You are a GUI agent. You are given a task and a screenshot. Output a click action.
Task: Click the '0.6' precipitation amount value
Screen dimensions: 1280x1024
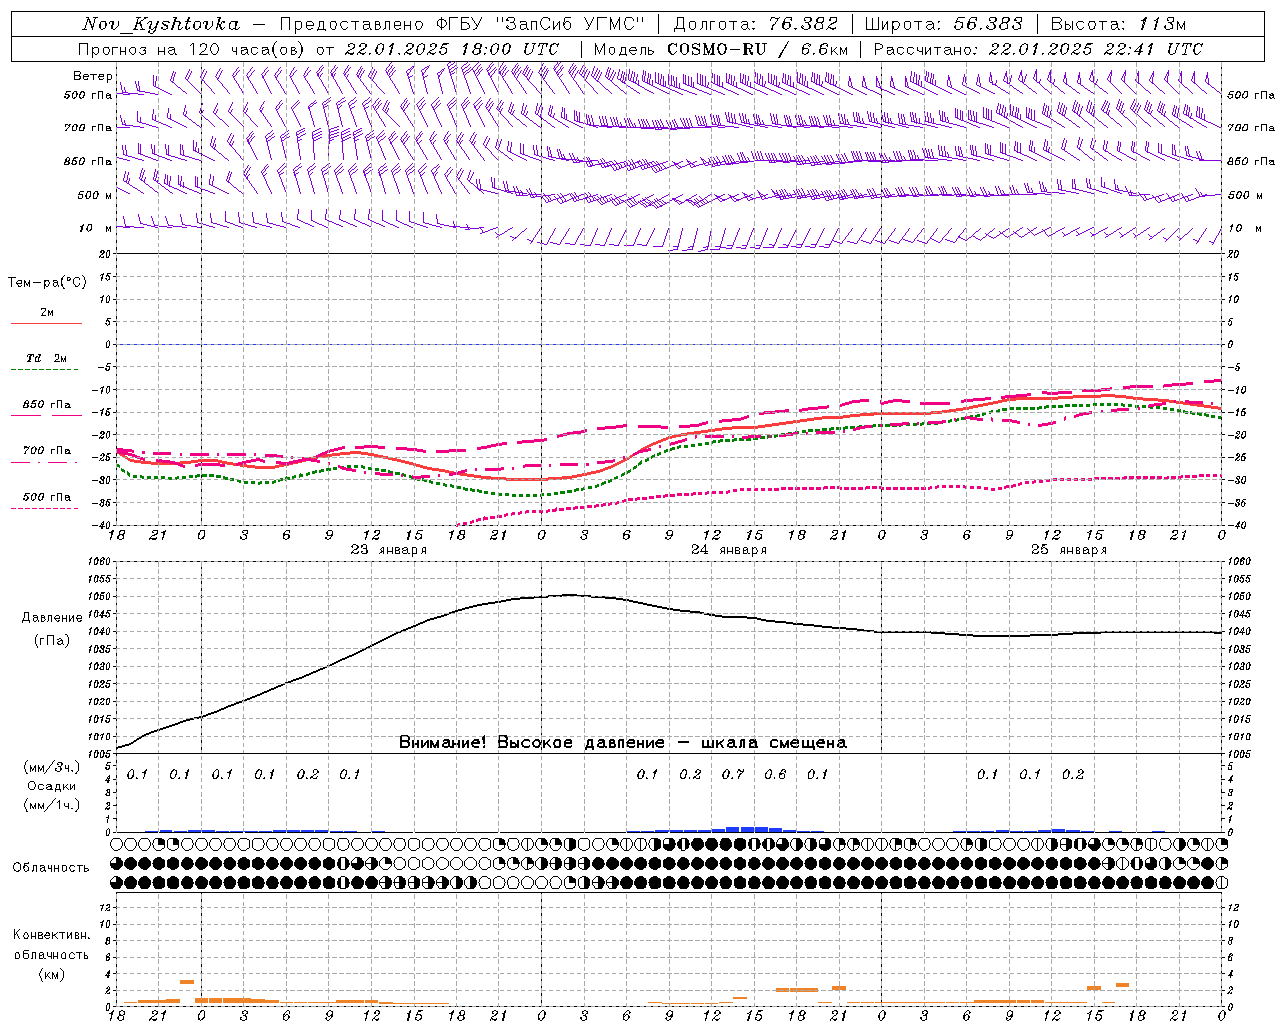coord(775,775)
